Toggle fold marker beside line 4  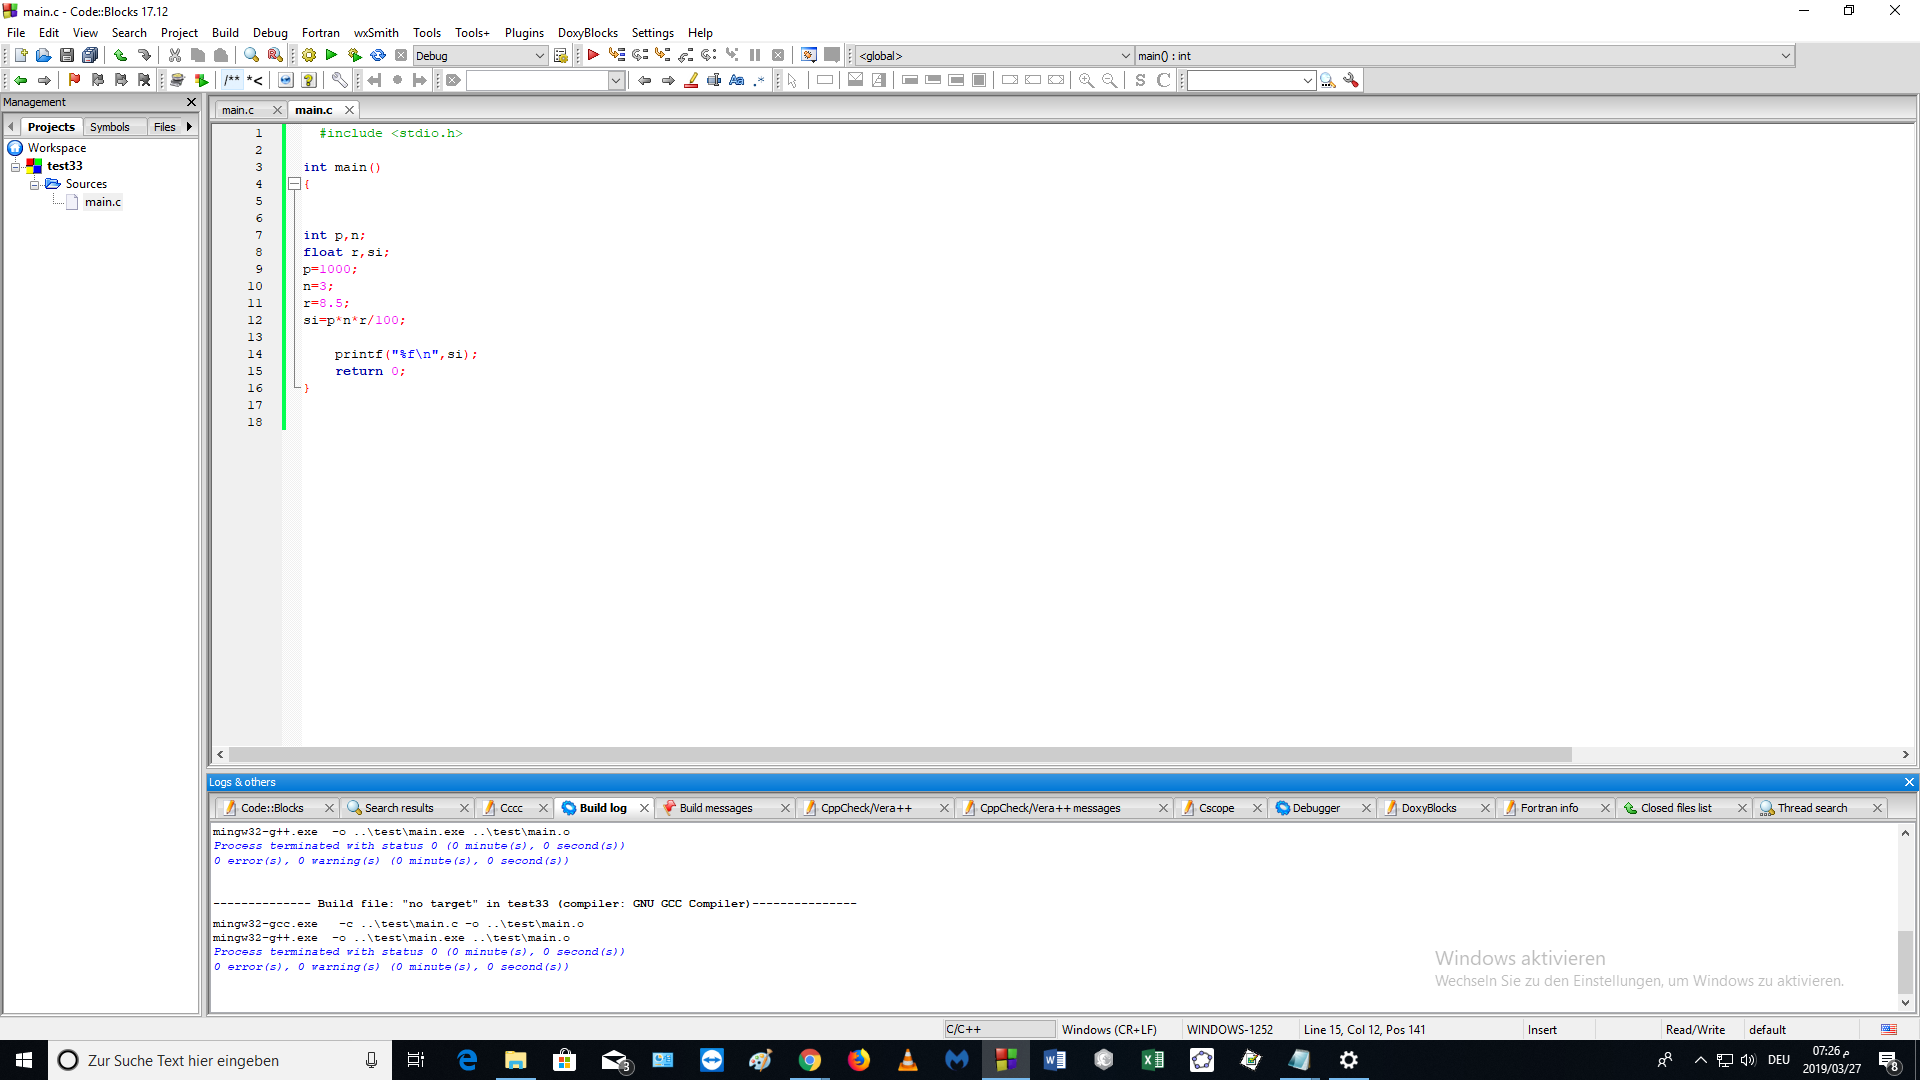click(x=294, y=184)
